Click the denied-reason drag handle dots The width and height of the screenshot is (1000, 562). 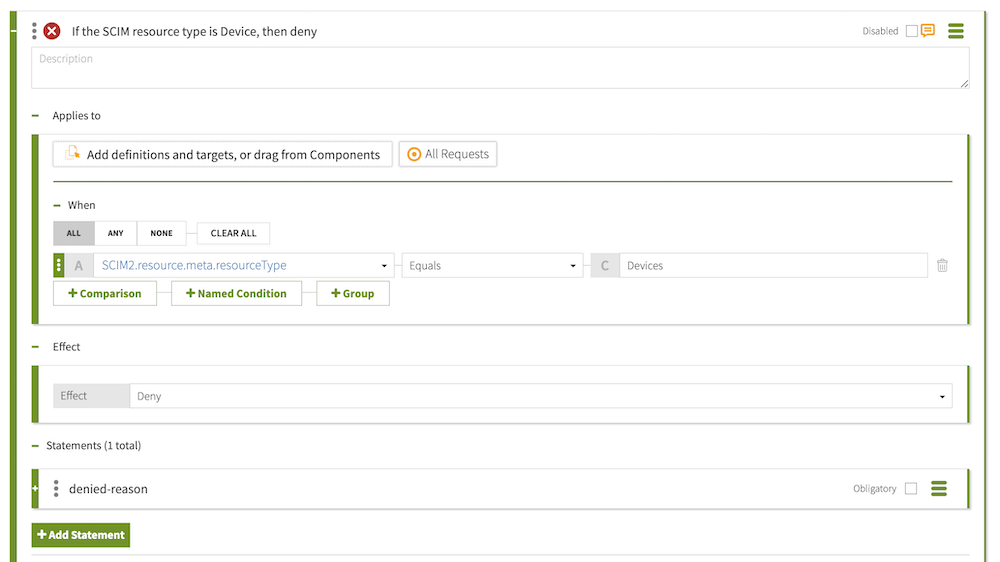[56, 489]
